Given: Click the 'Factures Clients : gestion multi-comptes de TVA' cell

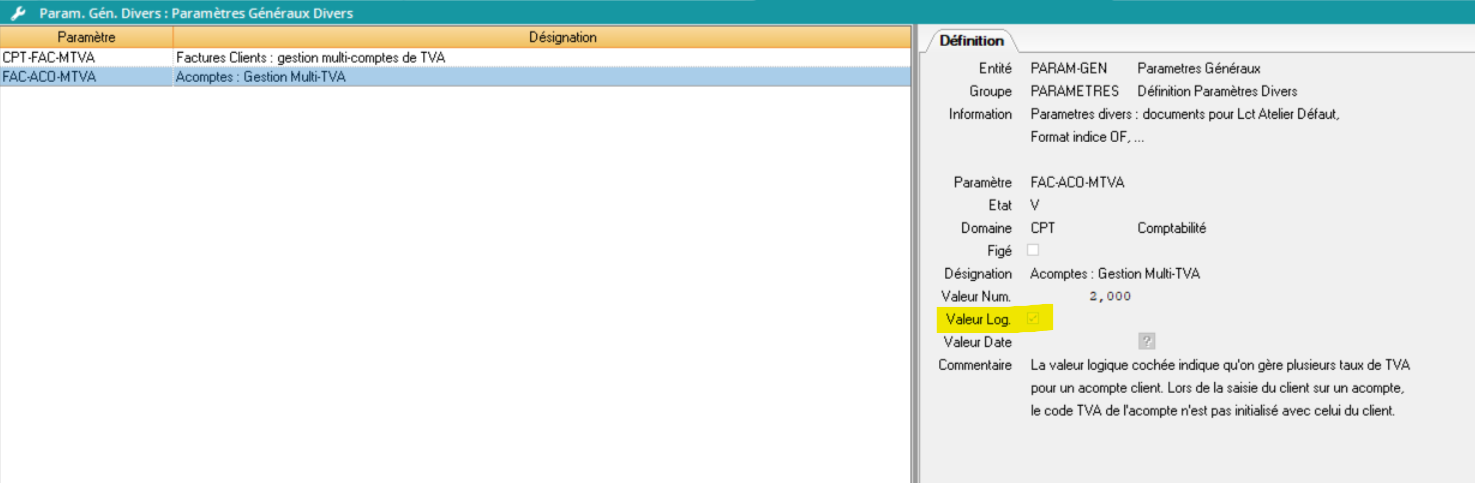Looking at the screenshot, I should (310, 58).
